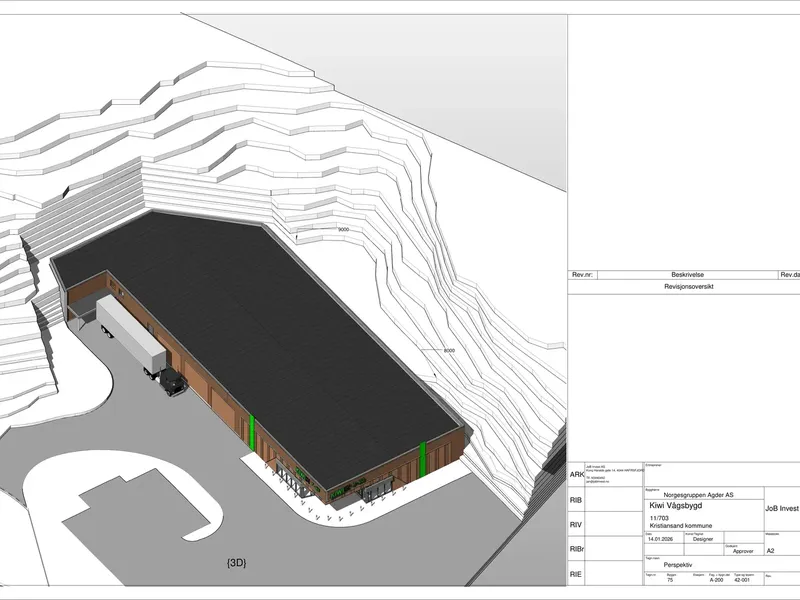The height and width of the screenshot is (600, 800).
Task: Select the client name "Norgesgruppen Agder AS"
Action: 698,495
